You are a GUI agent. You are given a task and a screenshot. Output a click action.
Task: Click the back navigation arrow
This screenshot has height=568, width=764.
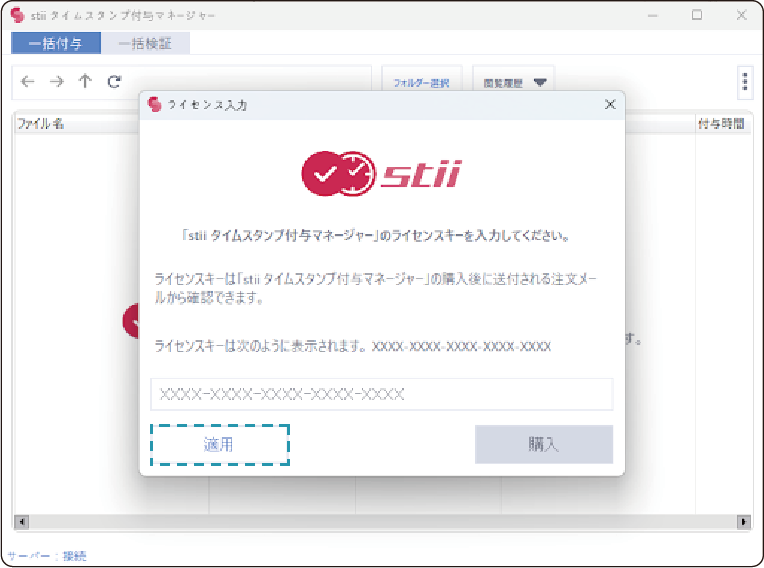(27, 83)
